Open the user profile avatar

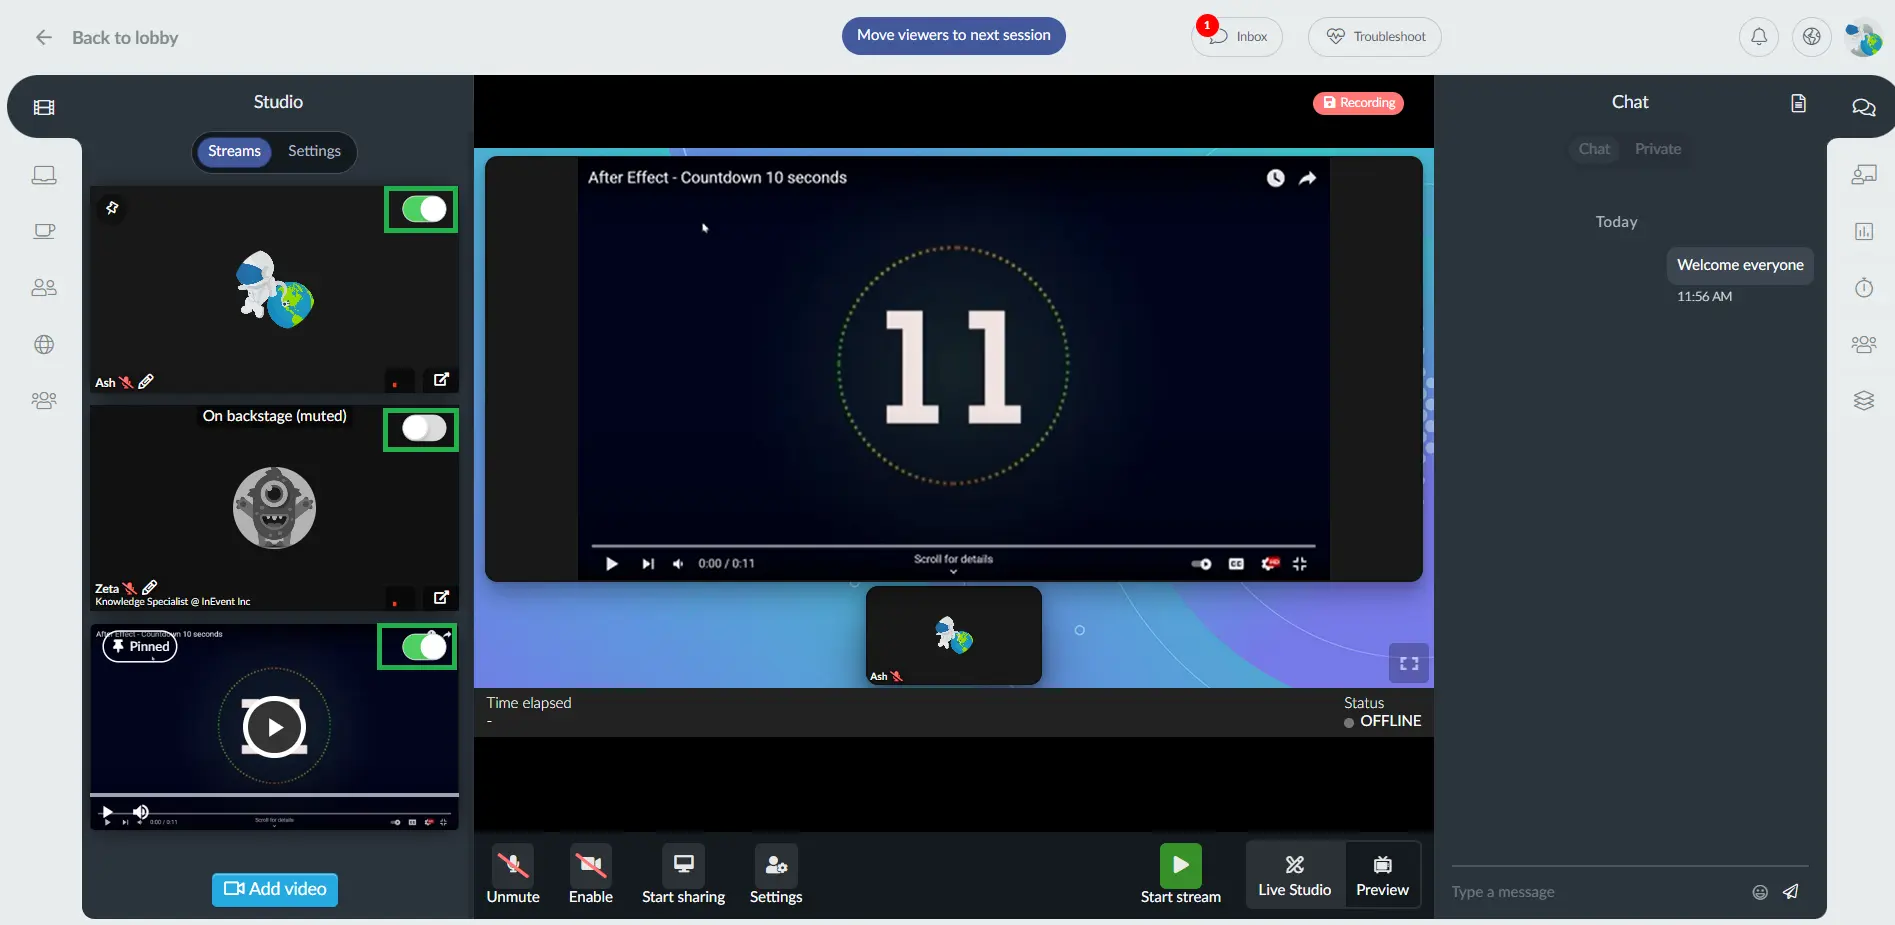[x=1863, y=38]
